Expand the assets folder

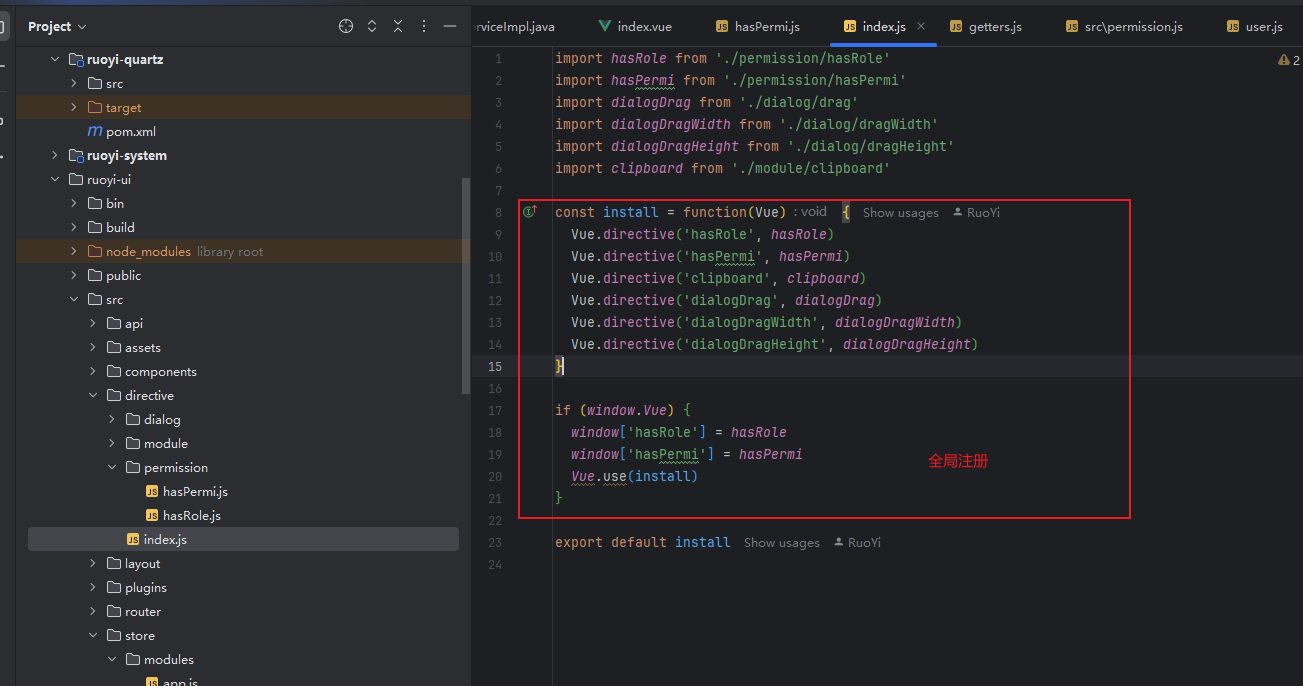click(93, 347)
